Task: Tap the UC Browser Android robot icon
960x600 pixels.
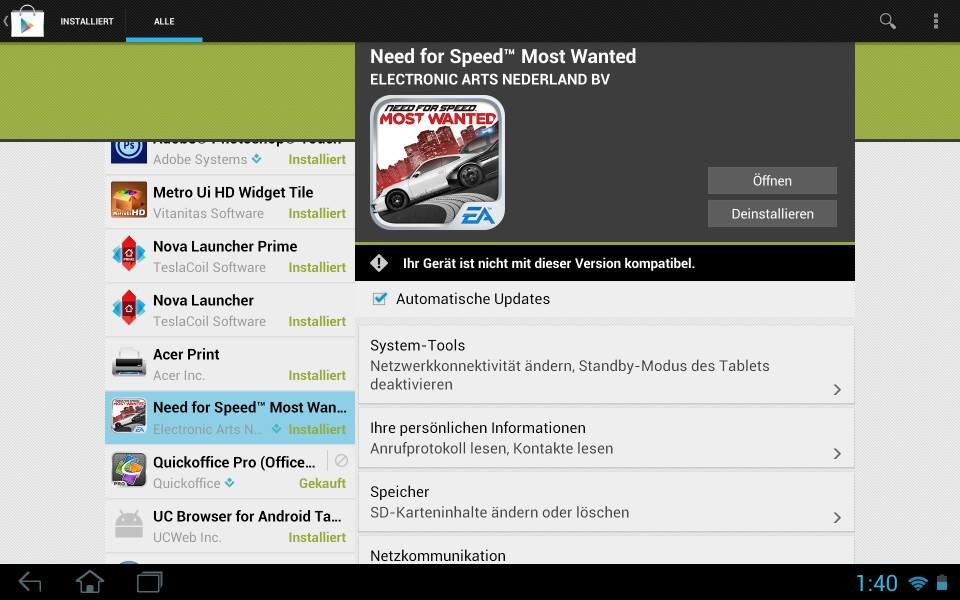Action: [x=129, y=524]
